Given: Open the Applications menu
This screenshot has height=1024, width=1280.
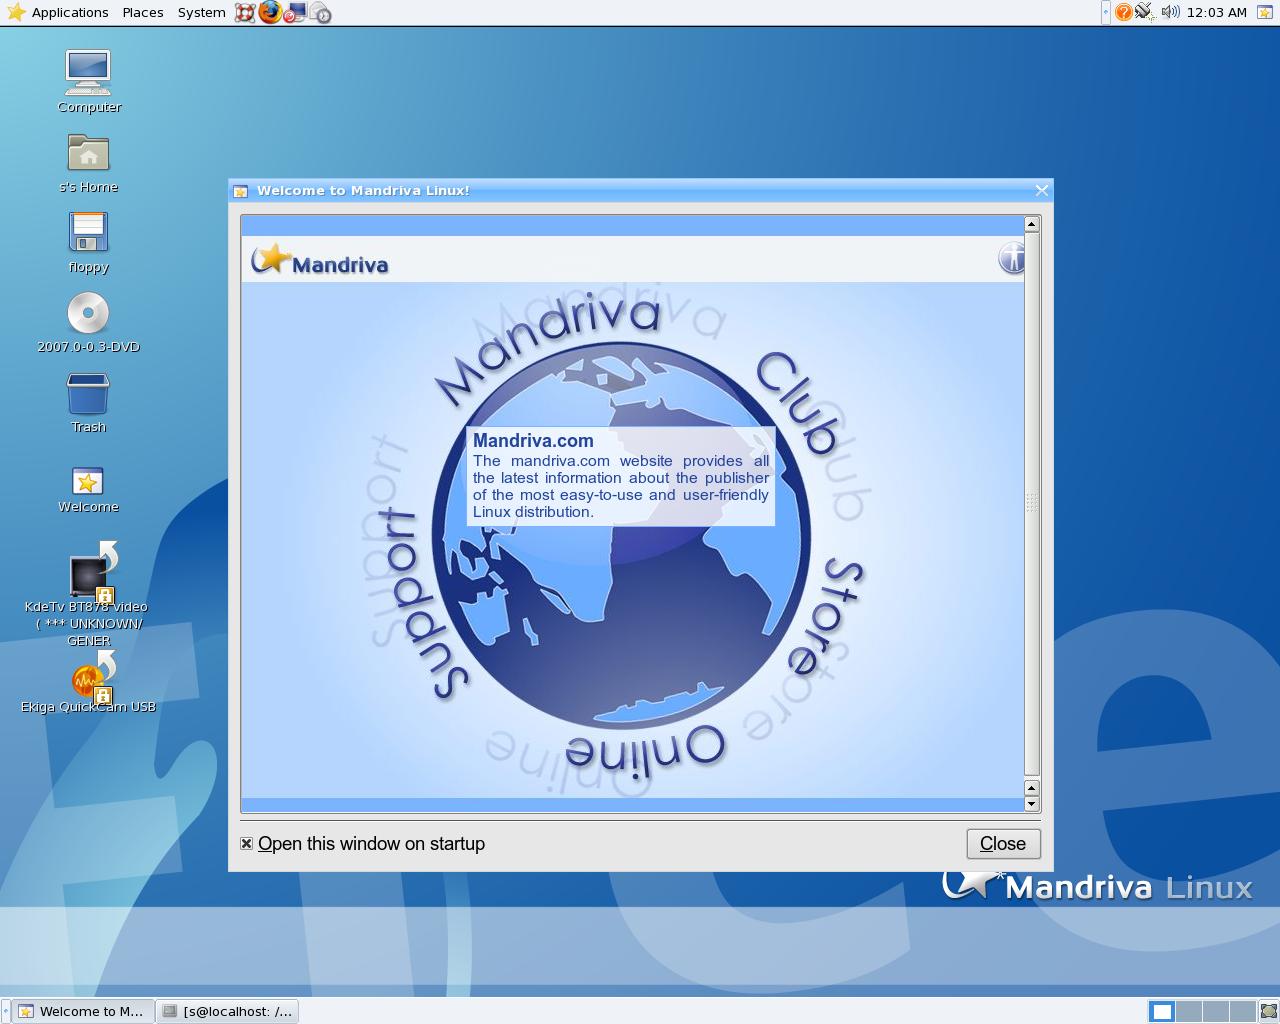Looking at the screenshot, I should click(58, 12).
